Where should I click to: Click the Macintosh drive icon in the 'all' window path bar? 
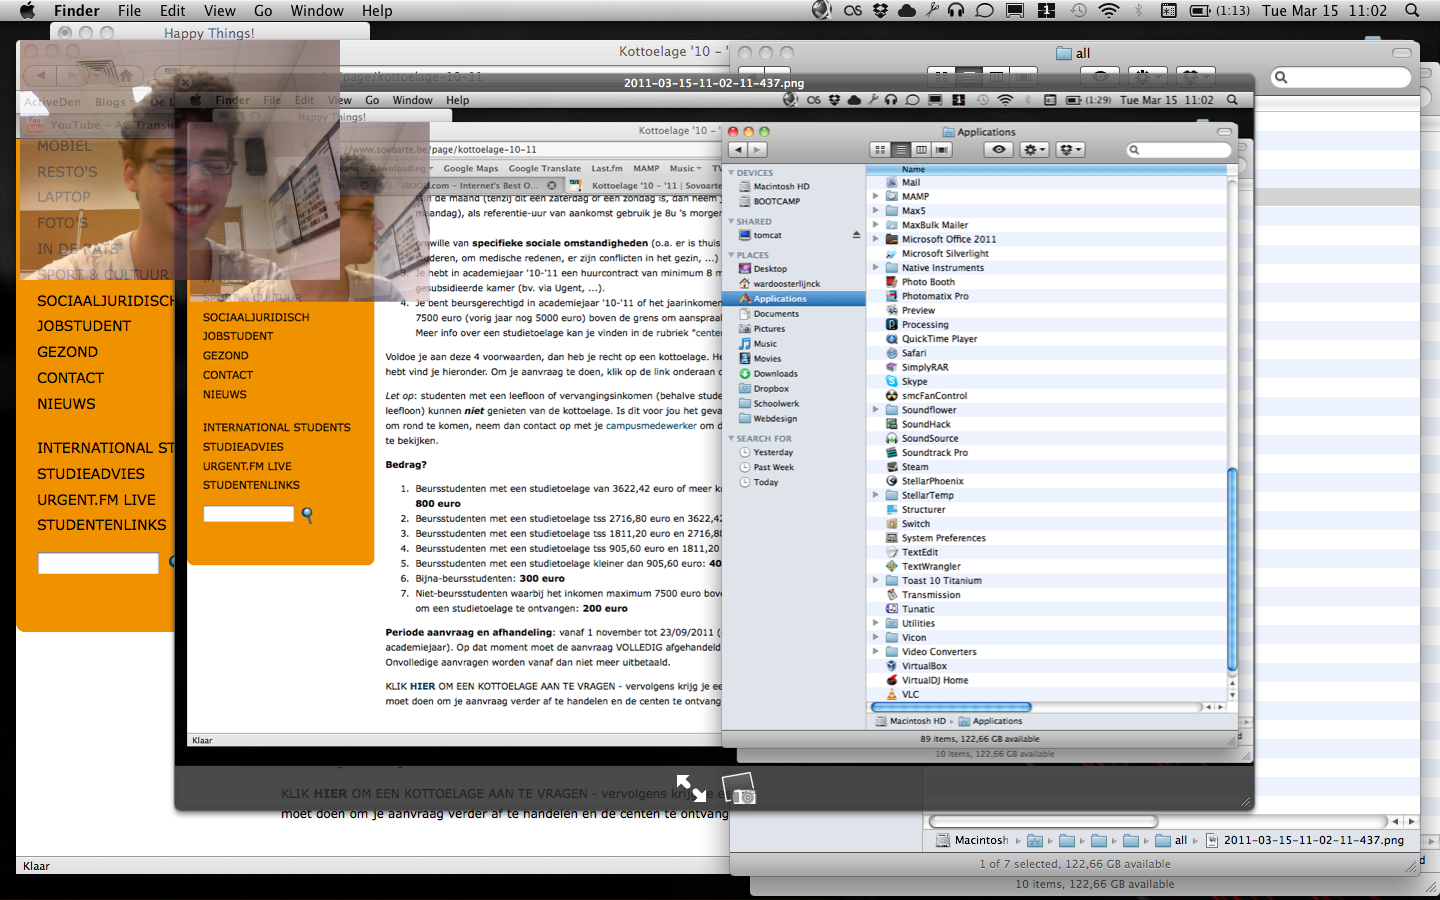(942, 841)
